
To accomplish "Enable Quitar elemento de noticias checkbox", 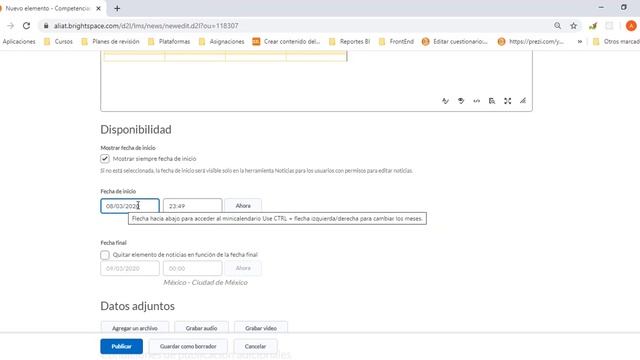I will click(105, 255).
